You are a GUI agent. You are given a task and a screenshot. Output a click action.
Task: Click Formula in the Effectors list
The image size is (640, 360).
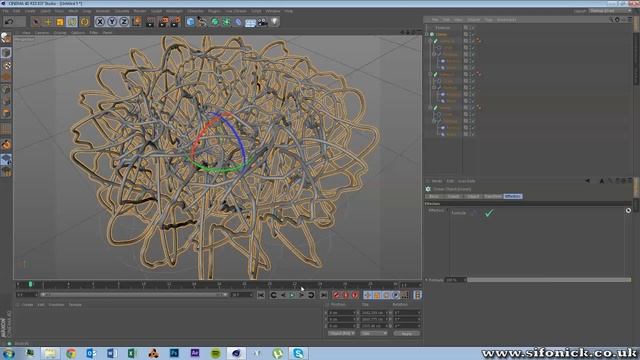point(459,213)
